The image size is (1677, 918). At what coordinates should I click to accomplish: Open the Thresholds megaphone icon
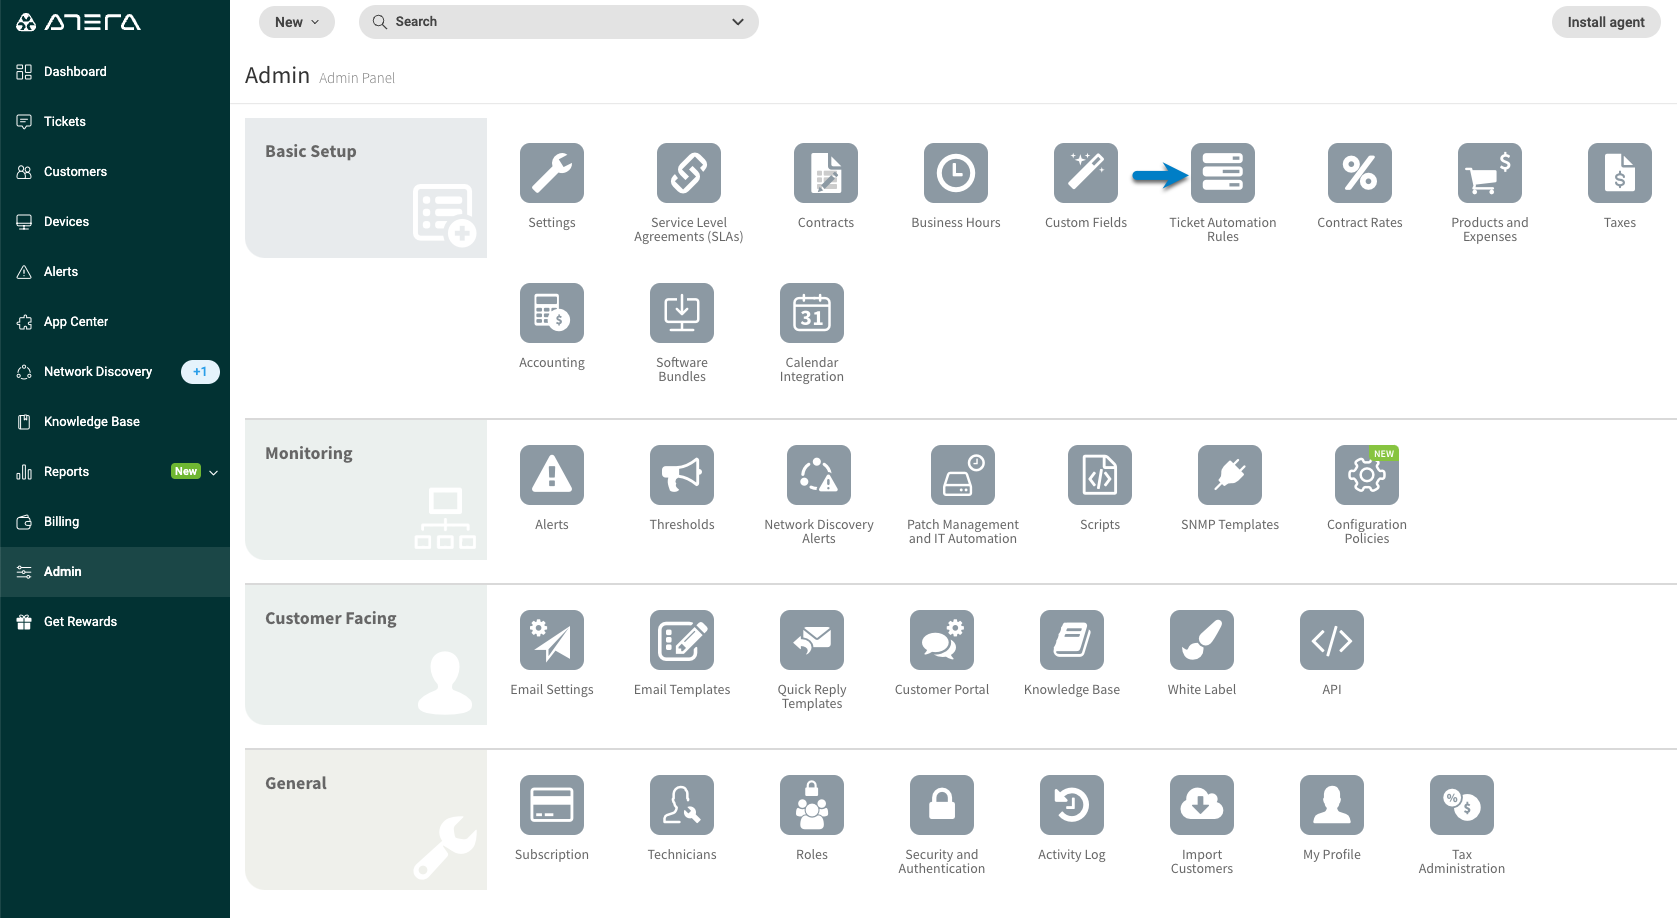682,475
